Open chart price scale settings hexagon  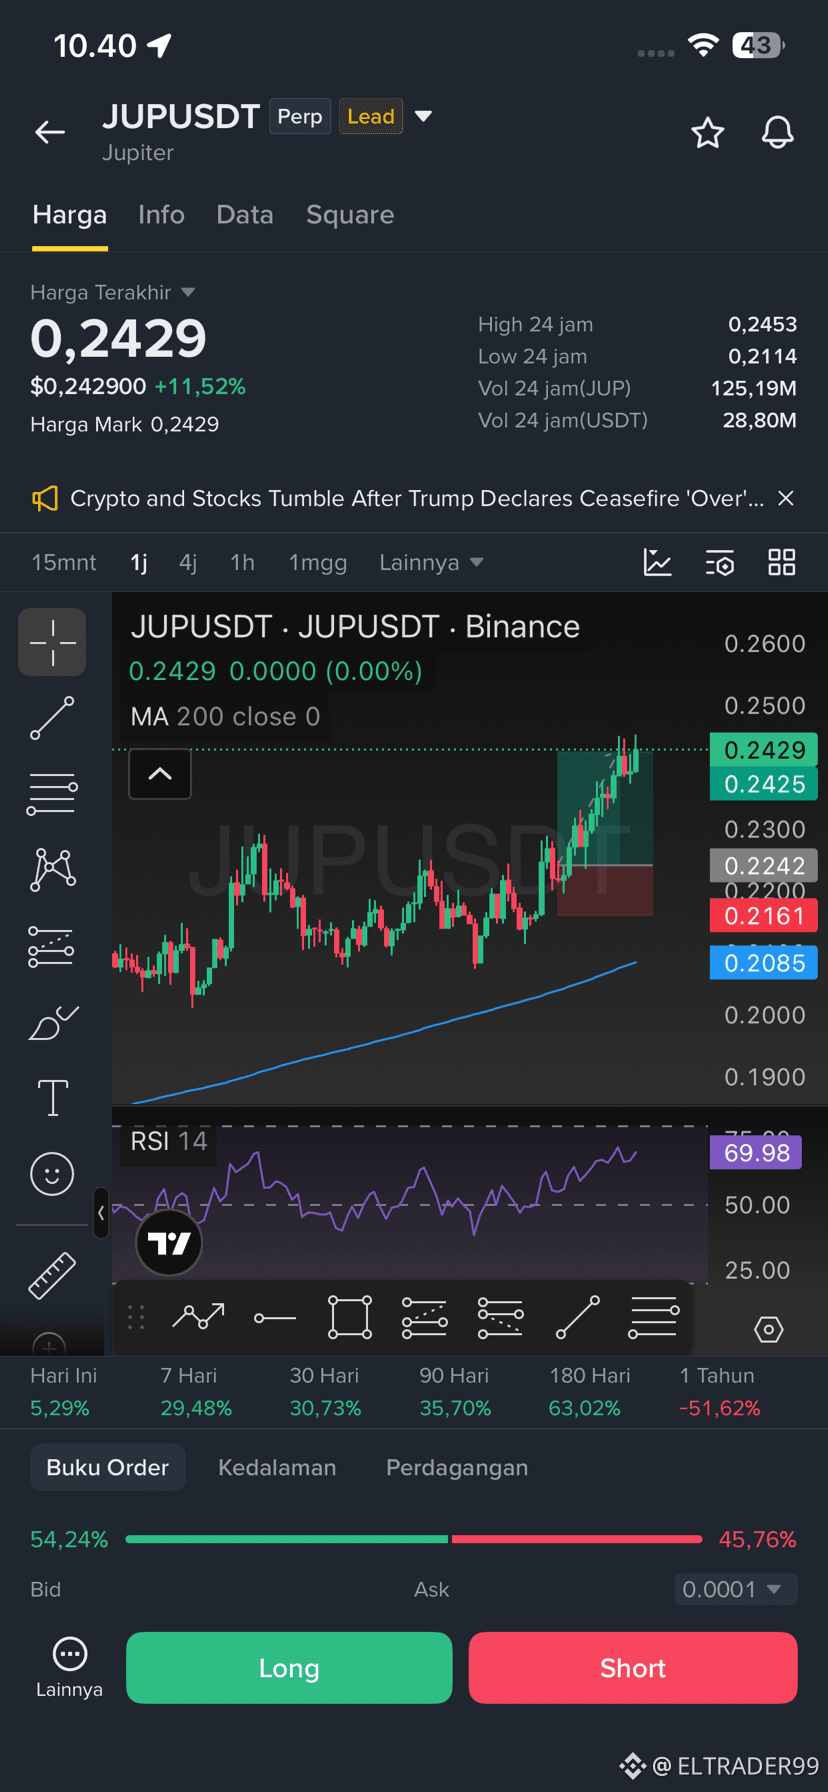(768, 1329)
